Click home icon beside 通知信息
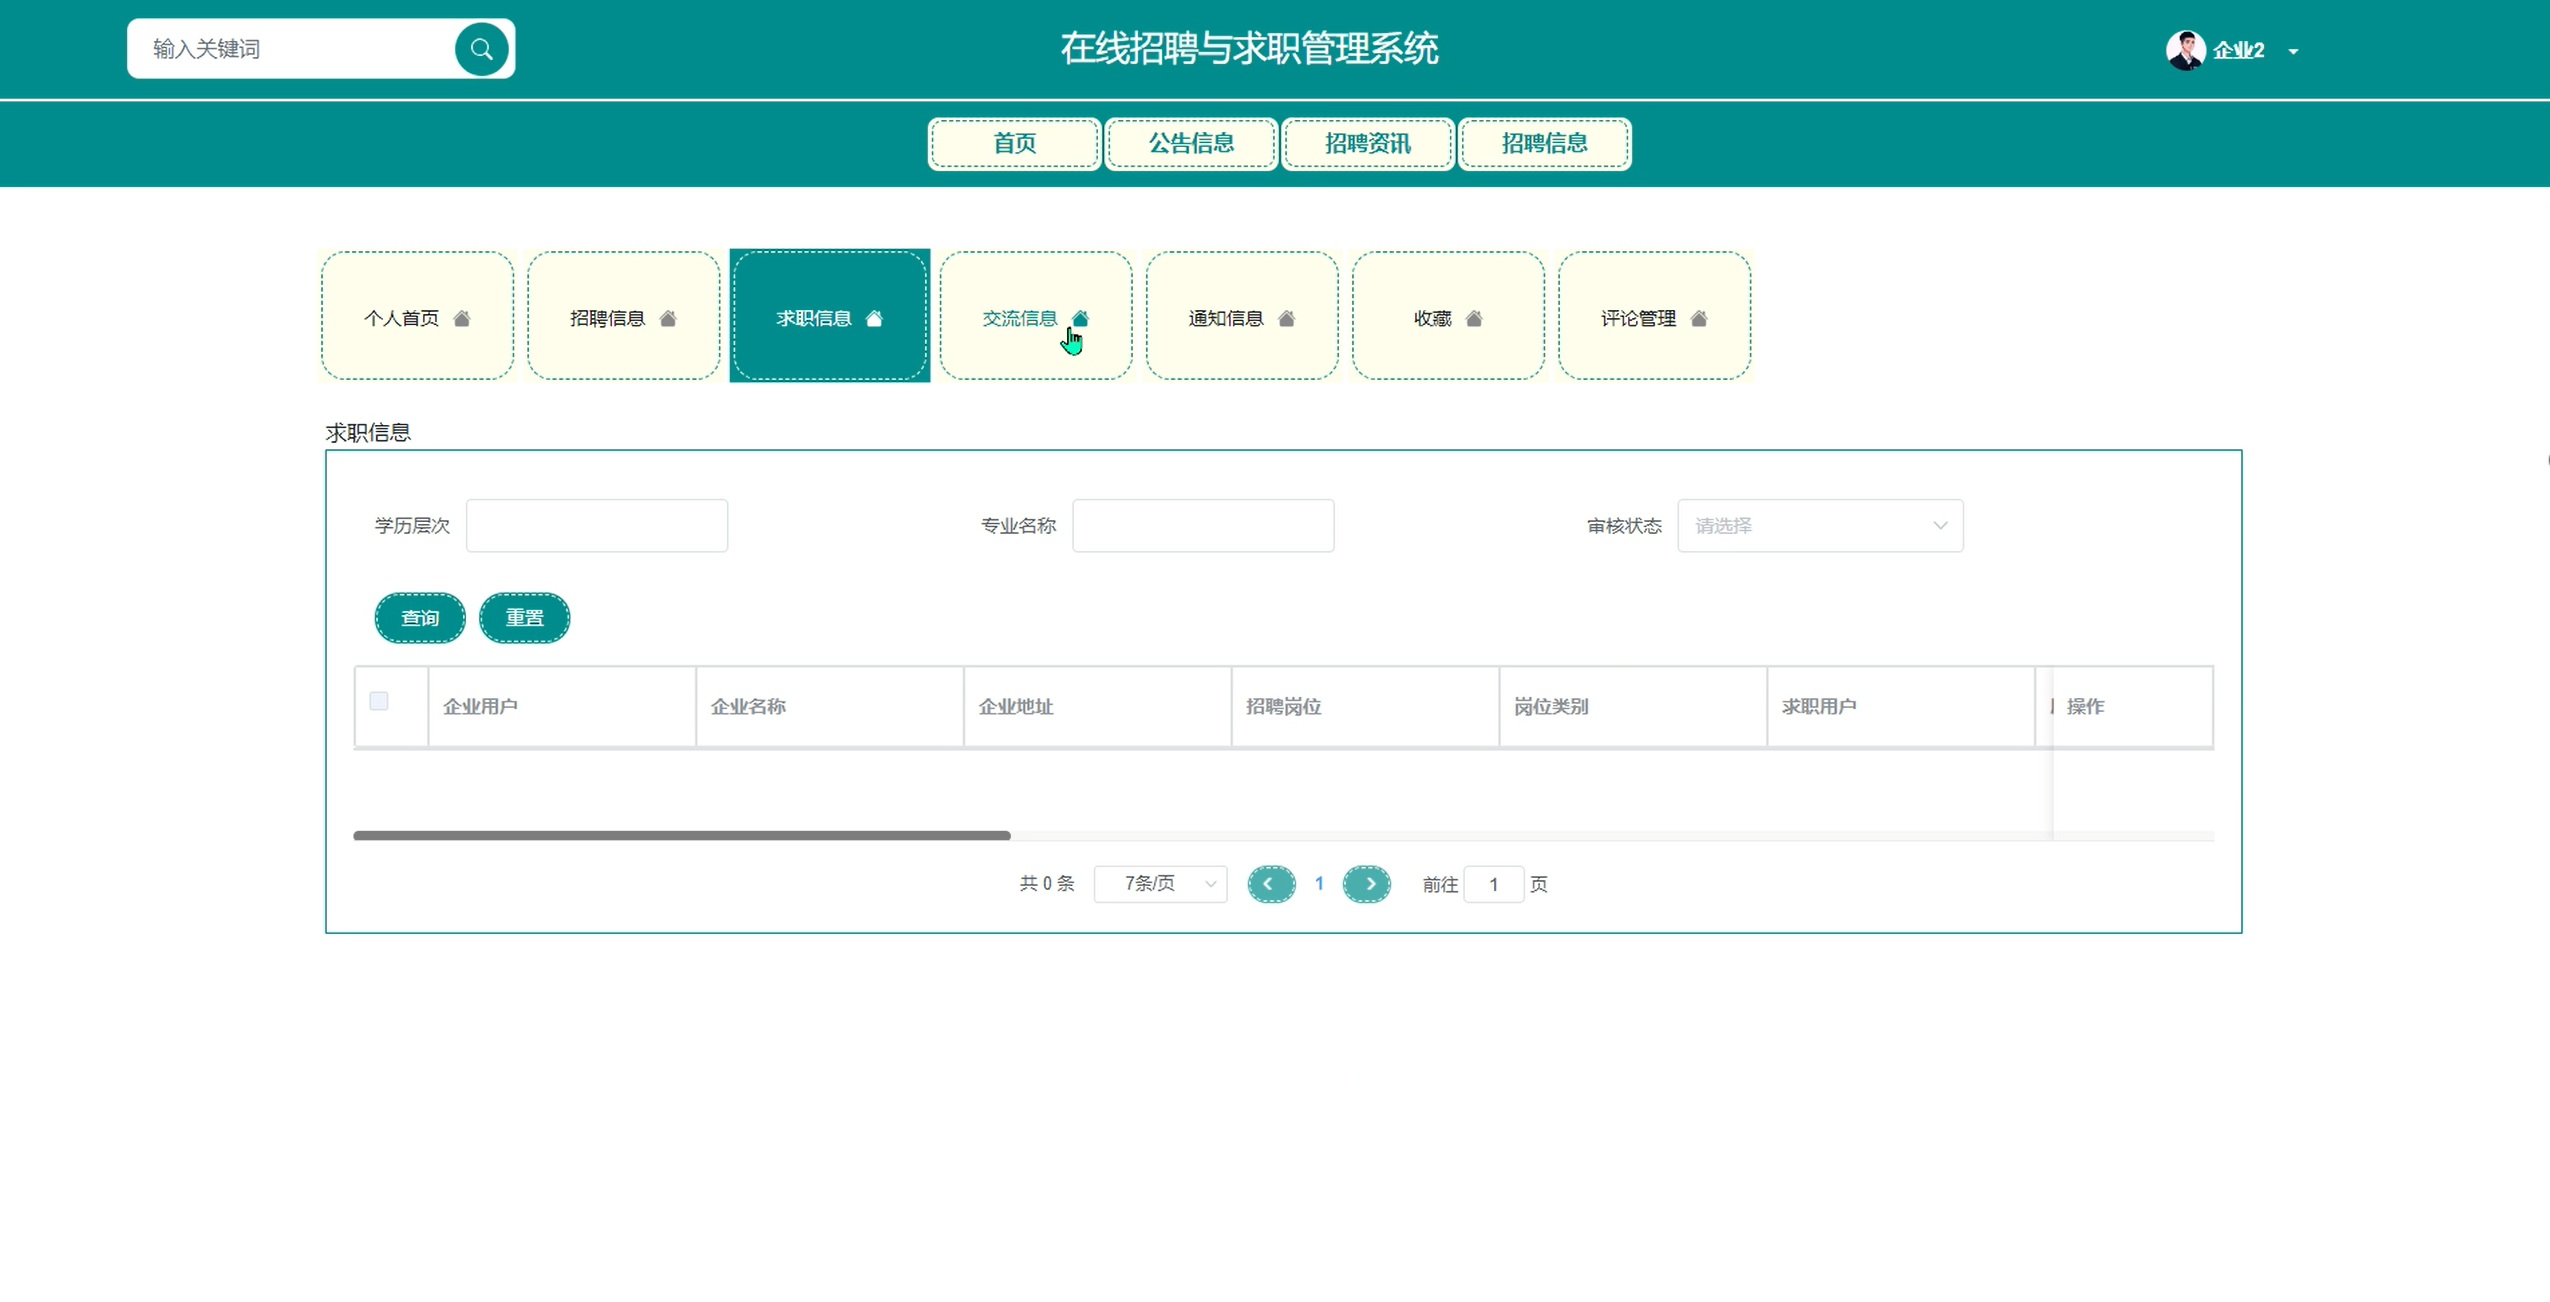 coord(1286,319)
